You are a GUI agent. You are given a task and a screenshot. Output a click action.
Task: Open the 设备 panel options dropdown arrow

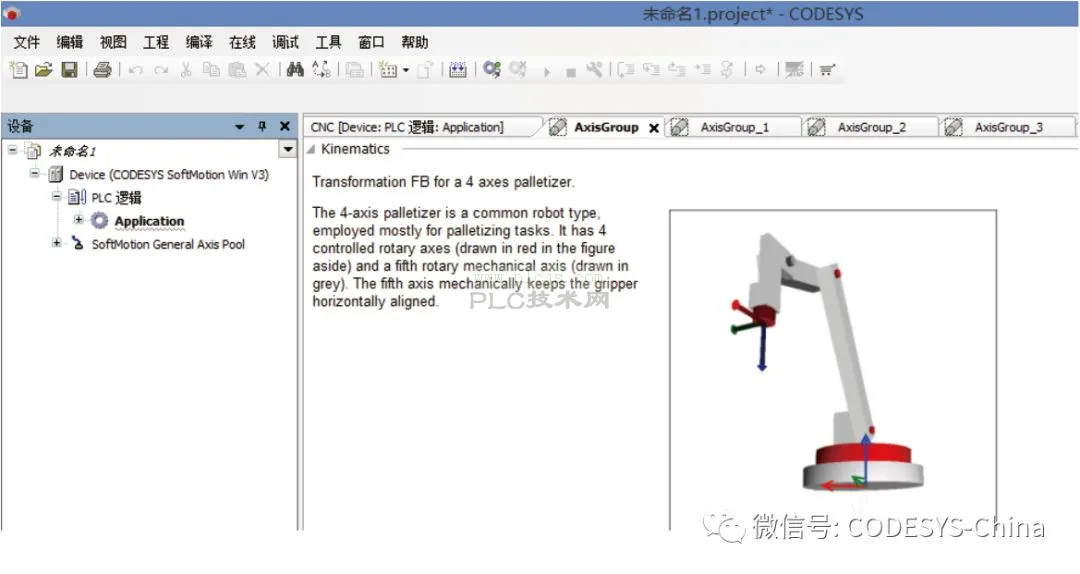coord(240,127)
